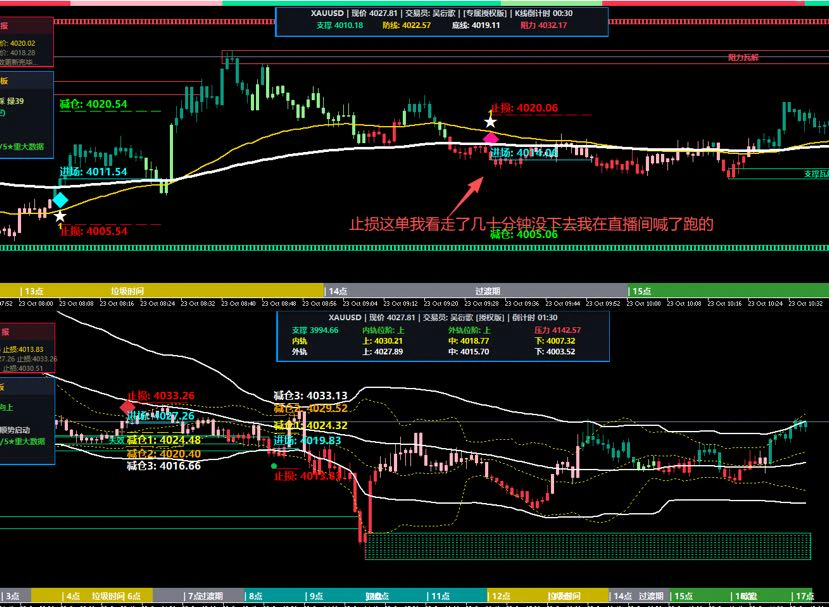This screenshot has width=829, height=607.
Task: Click the 进场: 4011.54 entry label
Action: [93, 171]
